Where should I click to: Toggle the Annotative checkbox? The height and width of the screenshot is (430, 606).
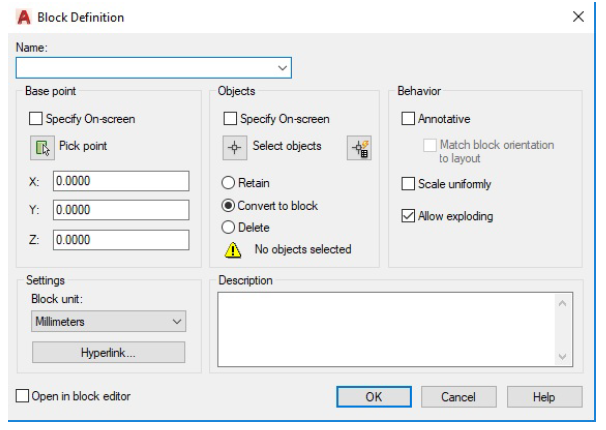point(408,119)
